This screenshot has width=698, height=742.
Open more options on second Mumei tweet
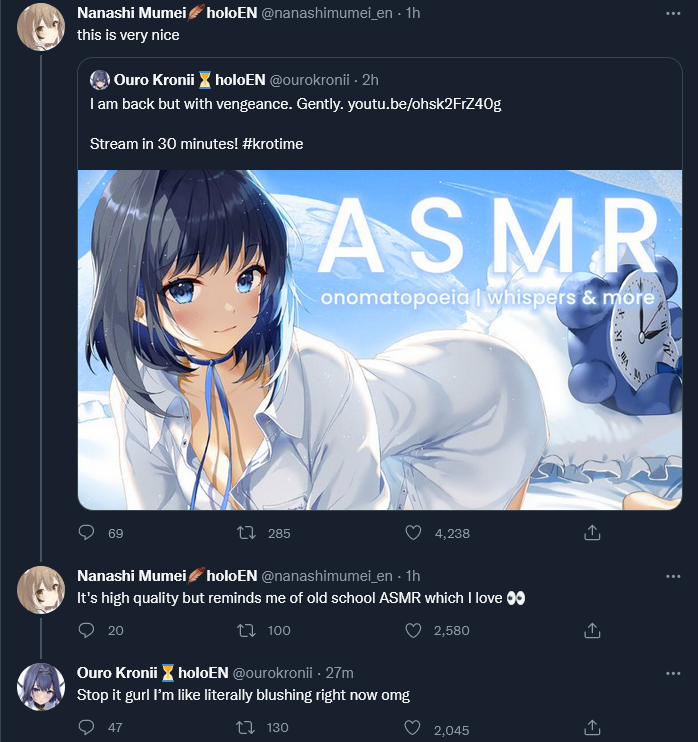coord(673,576)
